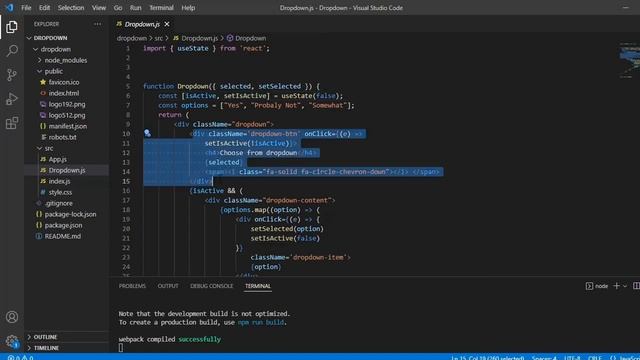
Task: Select the TERMINAL panel tab
Action: (258, 286)
